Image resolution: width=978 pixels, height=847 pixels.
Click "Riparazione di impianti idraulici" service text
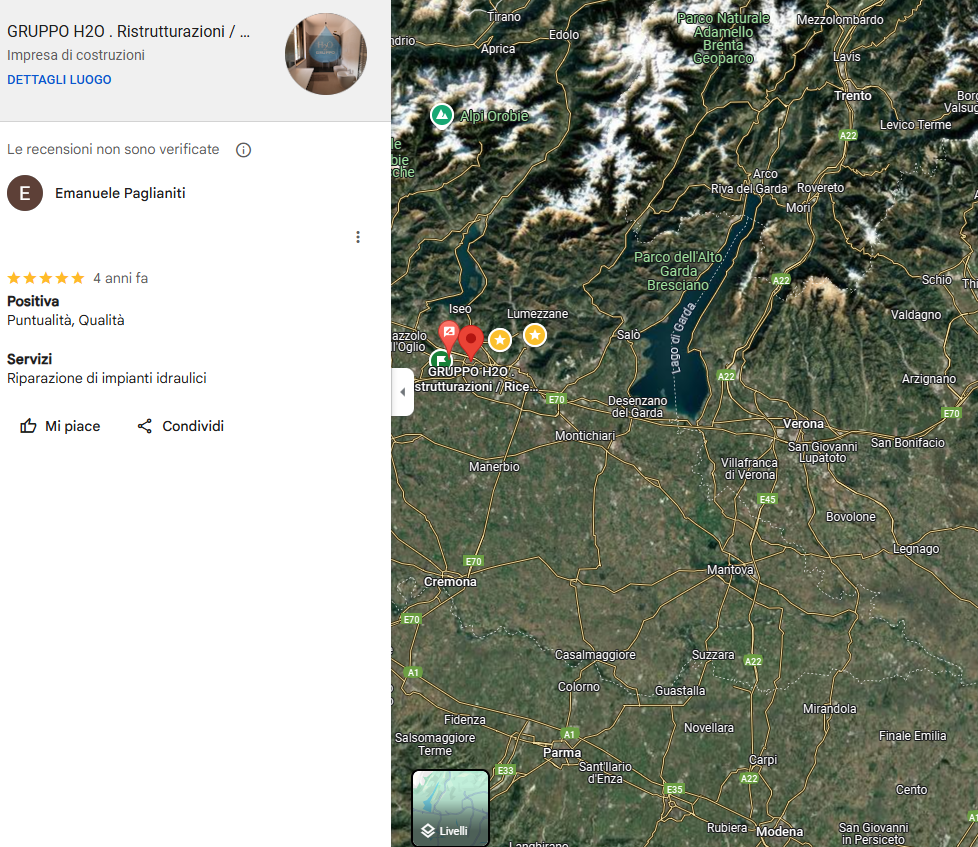107,378
